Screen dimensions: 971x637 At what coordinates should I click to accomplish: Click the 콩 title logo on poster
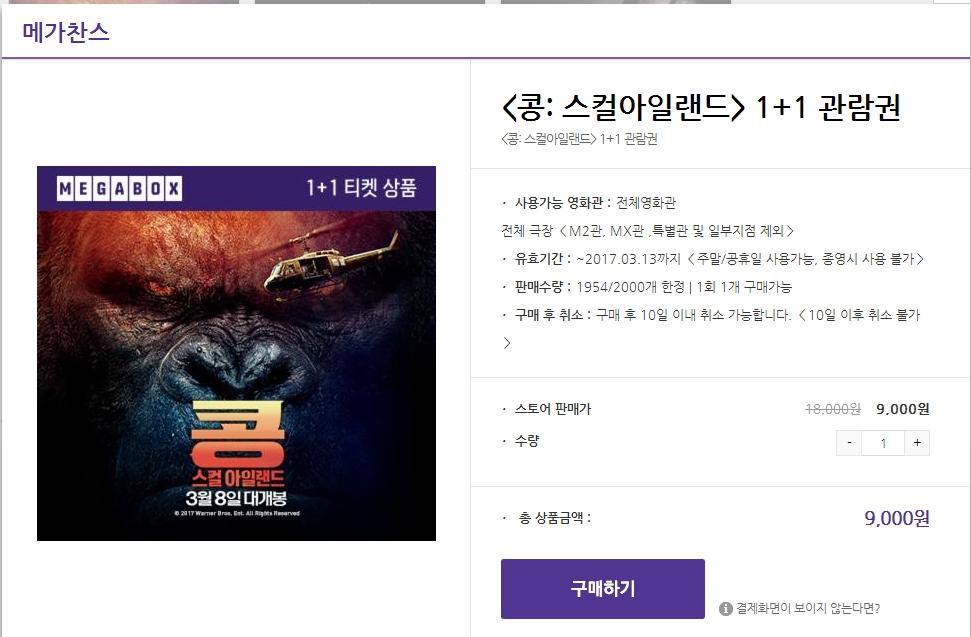click(238, 435)
